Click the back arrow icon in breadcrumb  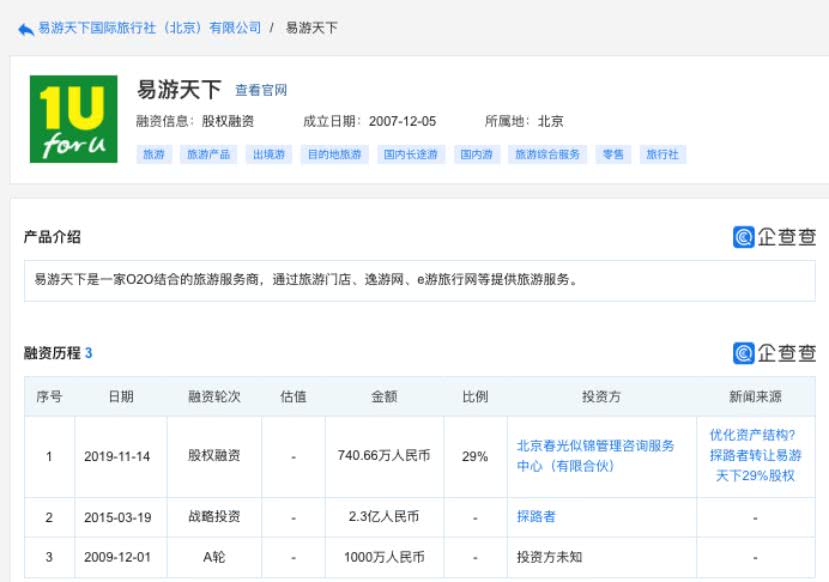click(25, 29)
